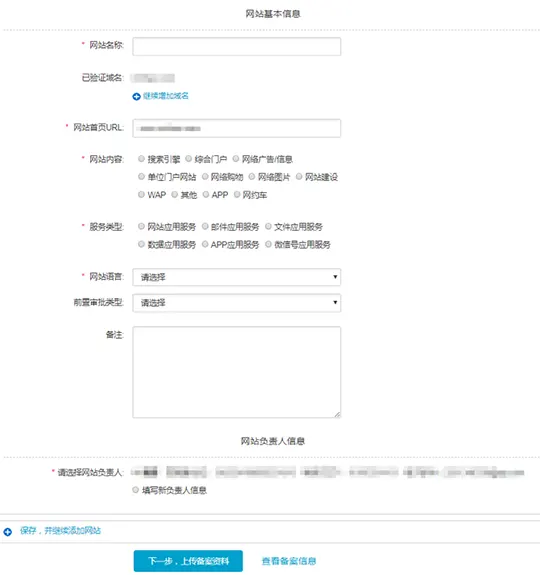
Task: Click the plus icon beside 继续增加域名
Action: point(136,96)
